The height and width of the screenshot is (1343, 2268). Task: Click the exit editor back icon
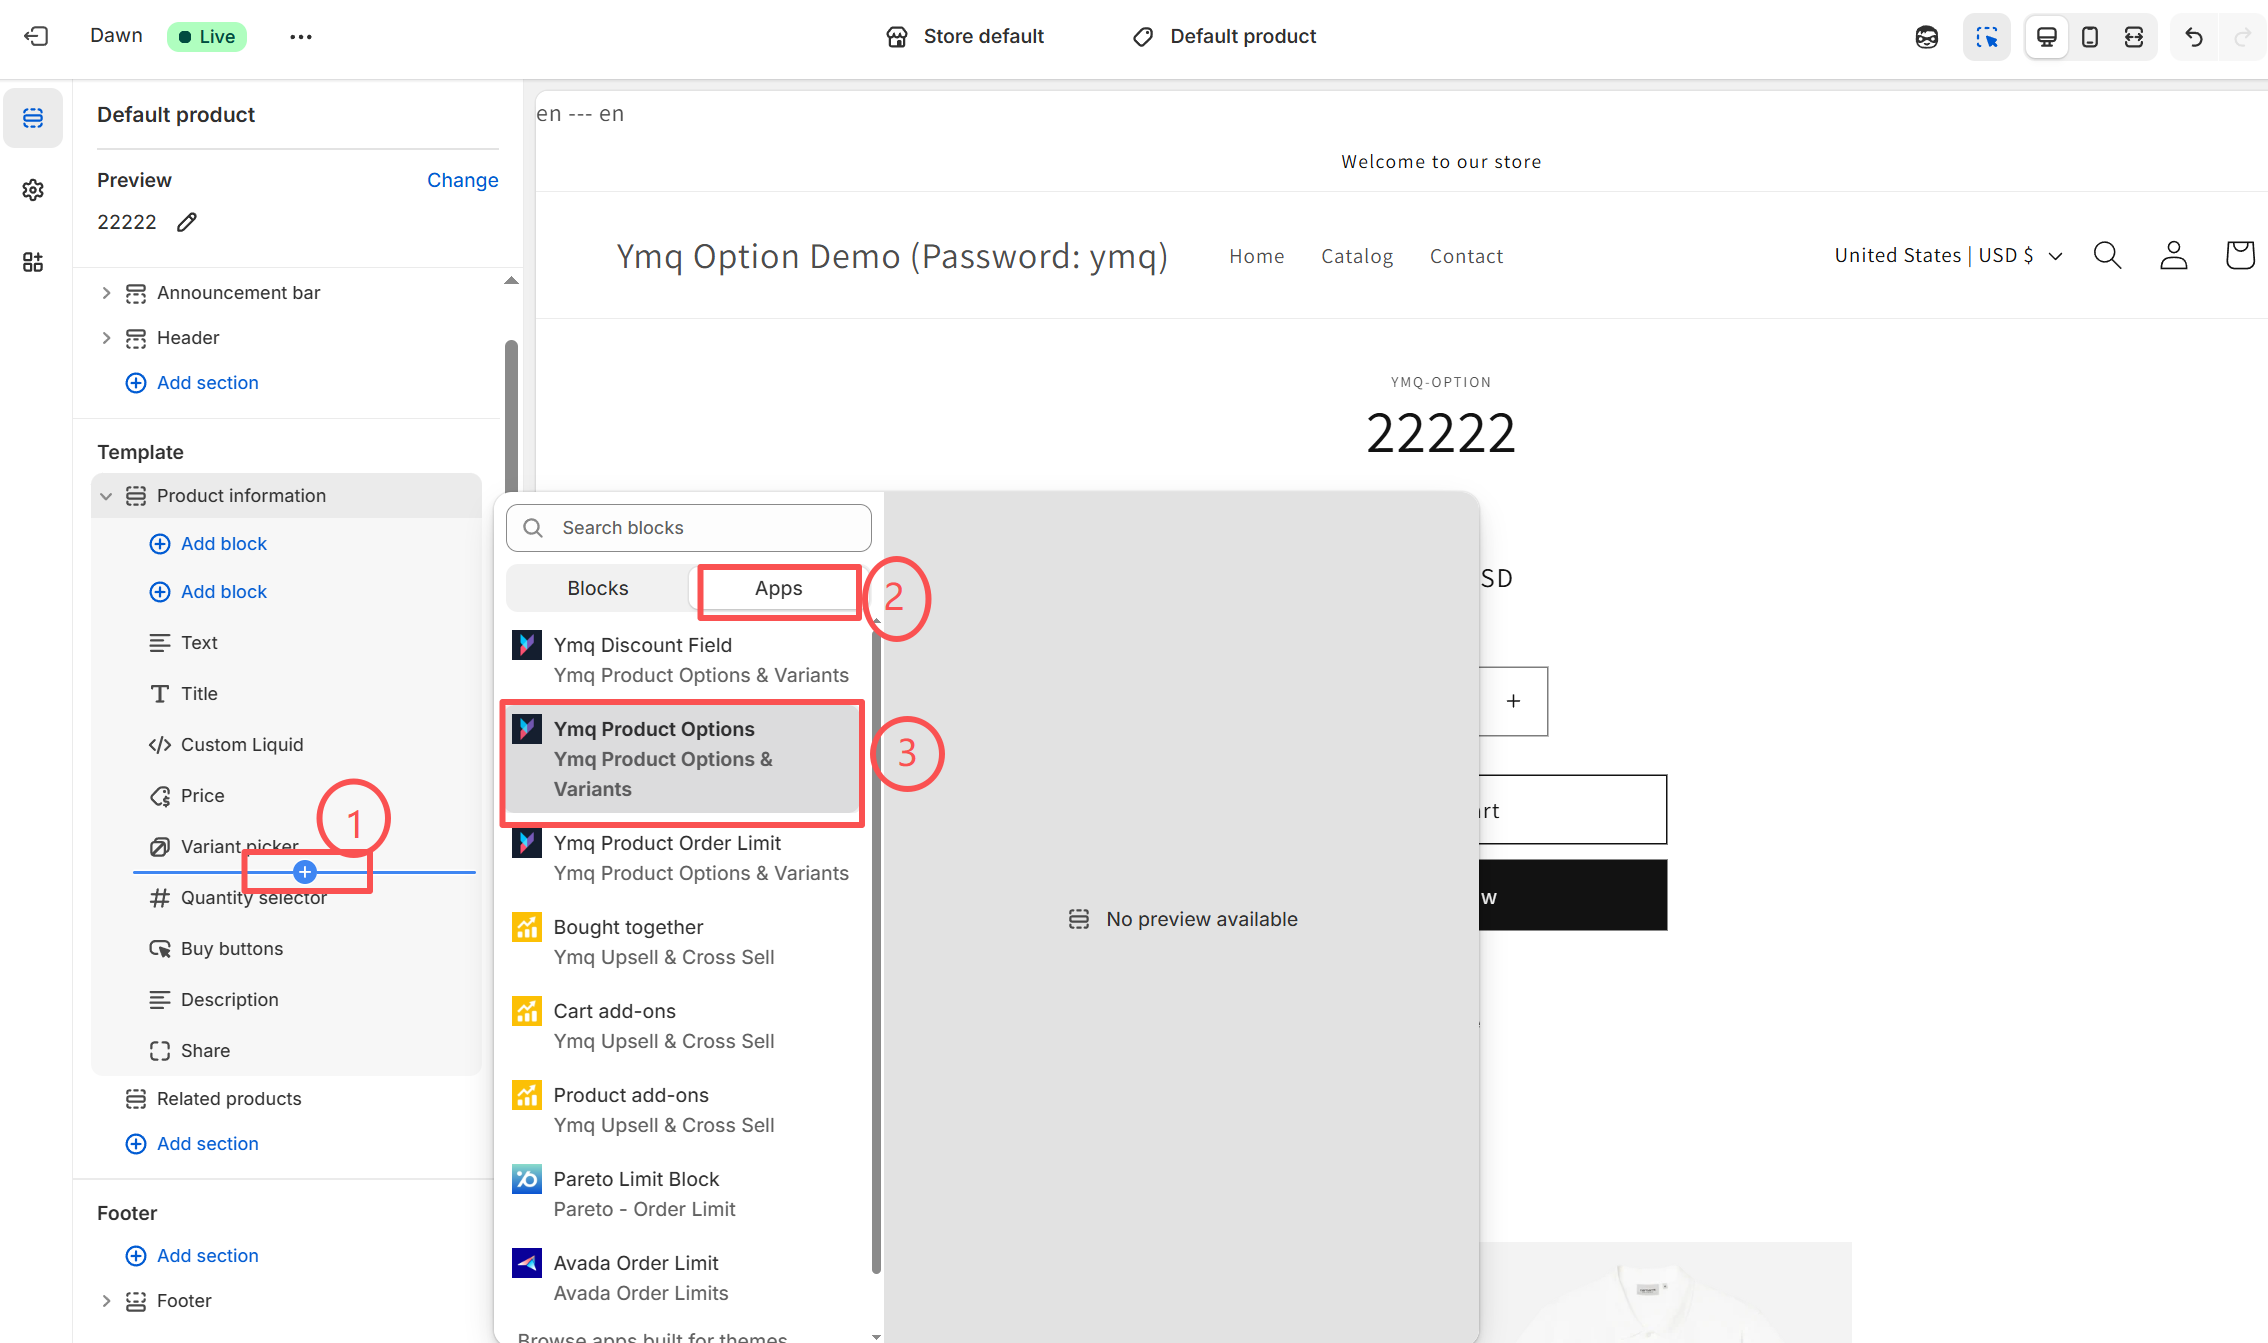(36, 37)
